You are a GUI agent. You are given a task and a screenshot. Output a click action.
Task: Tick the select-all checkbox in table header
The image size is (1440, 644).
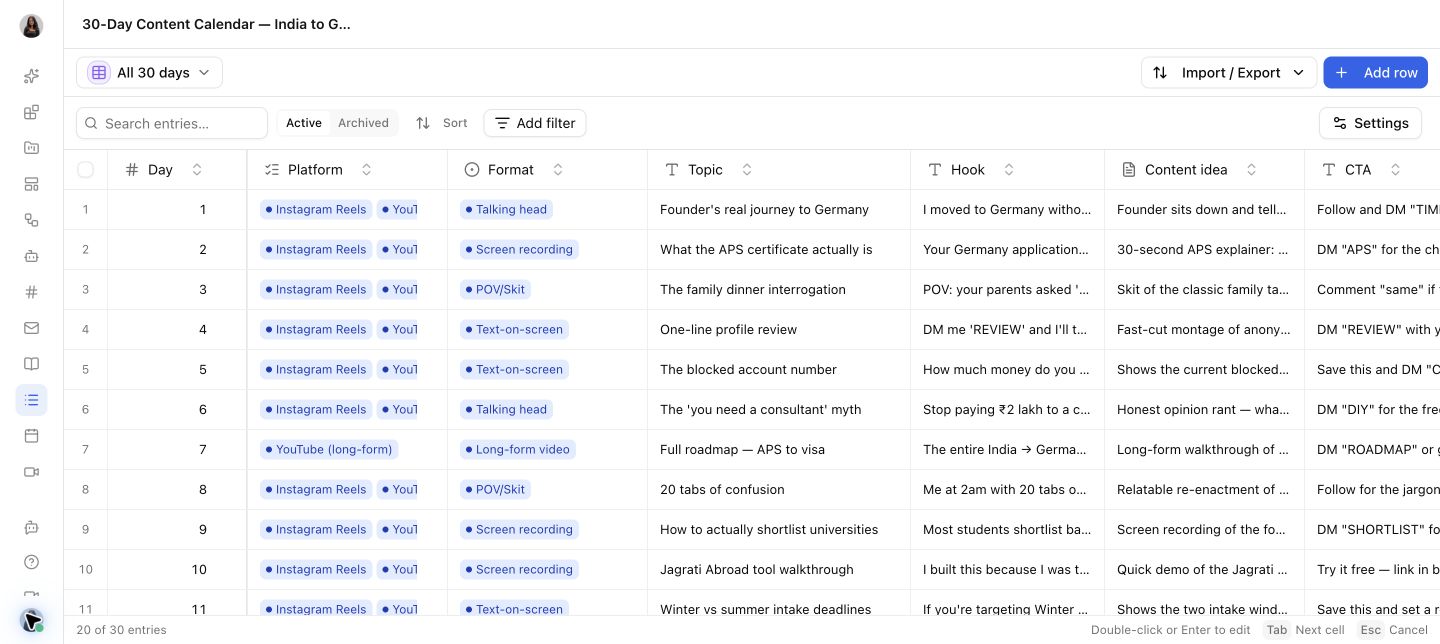[86, 170]
